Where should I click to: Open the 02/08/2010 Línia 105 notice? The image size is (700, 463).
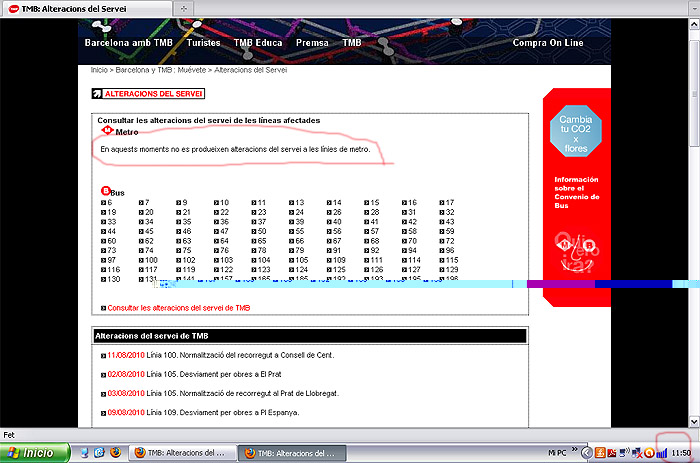194,375
